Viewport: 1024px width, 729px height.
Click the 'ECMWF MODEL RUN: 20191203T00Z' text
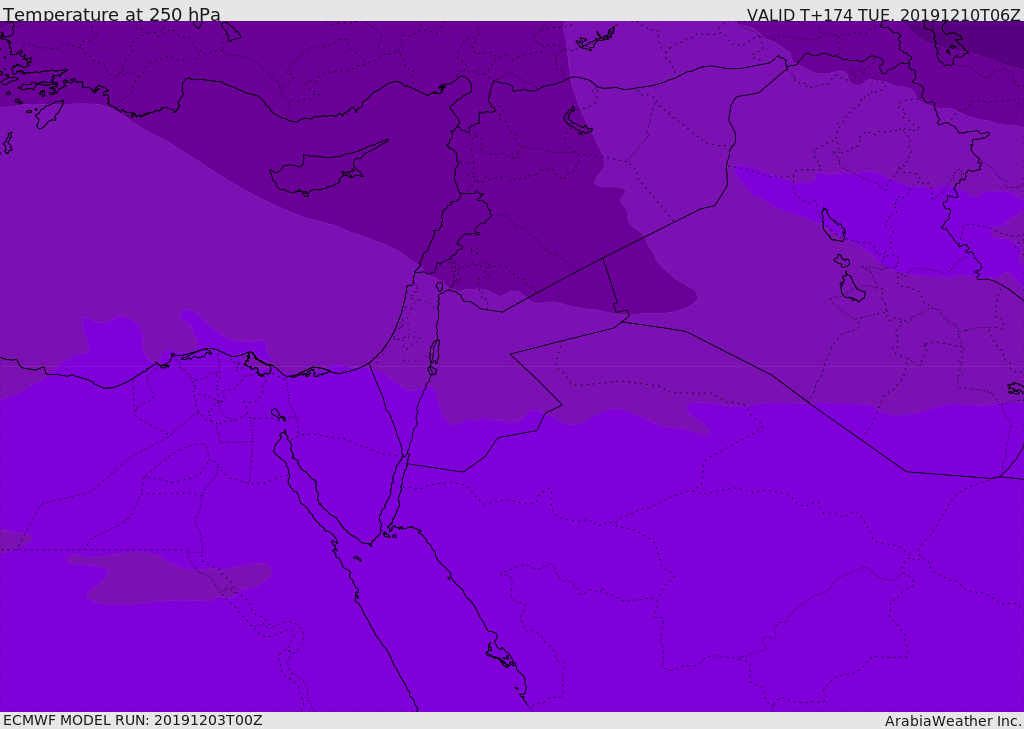133,721
